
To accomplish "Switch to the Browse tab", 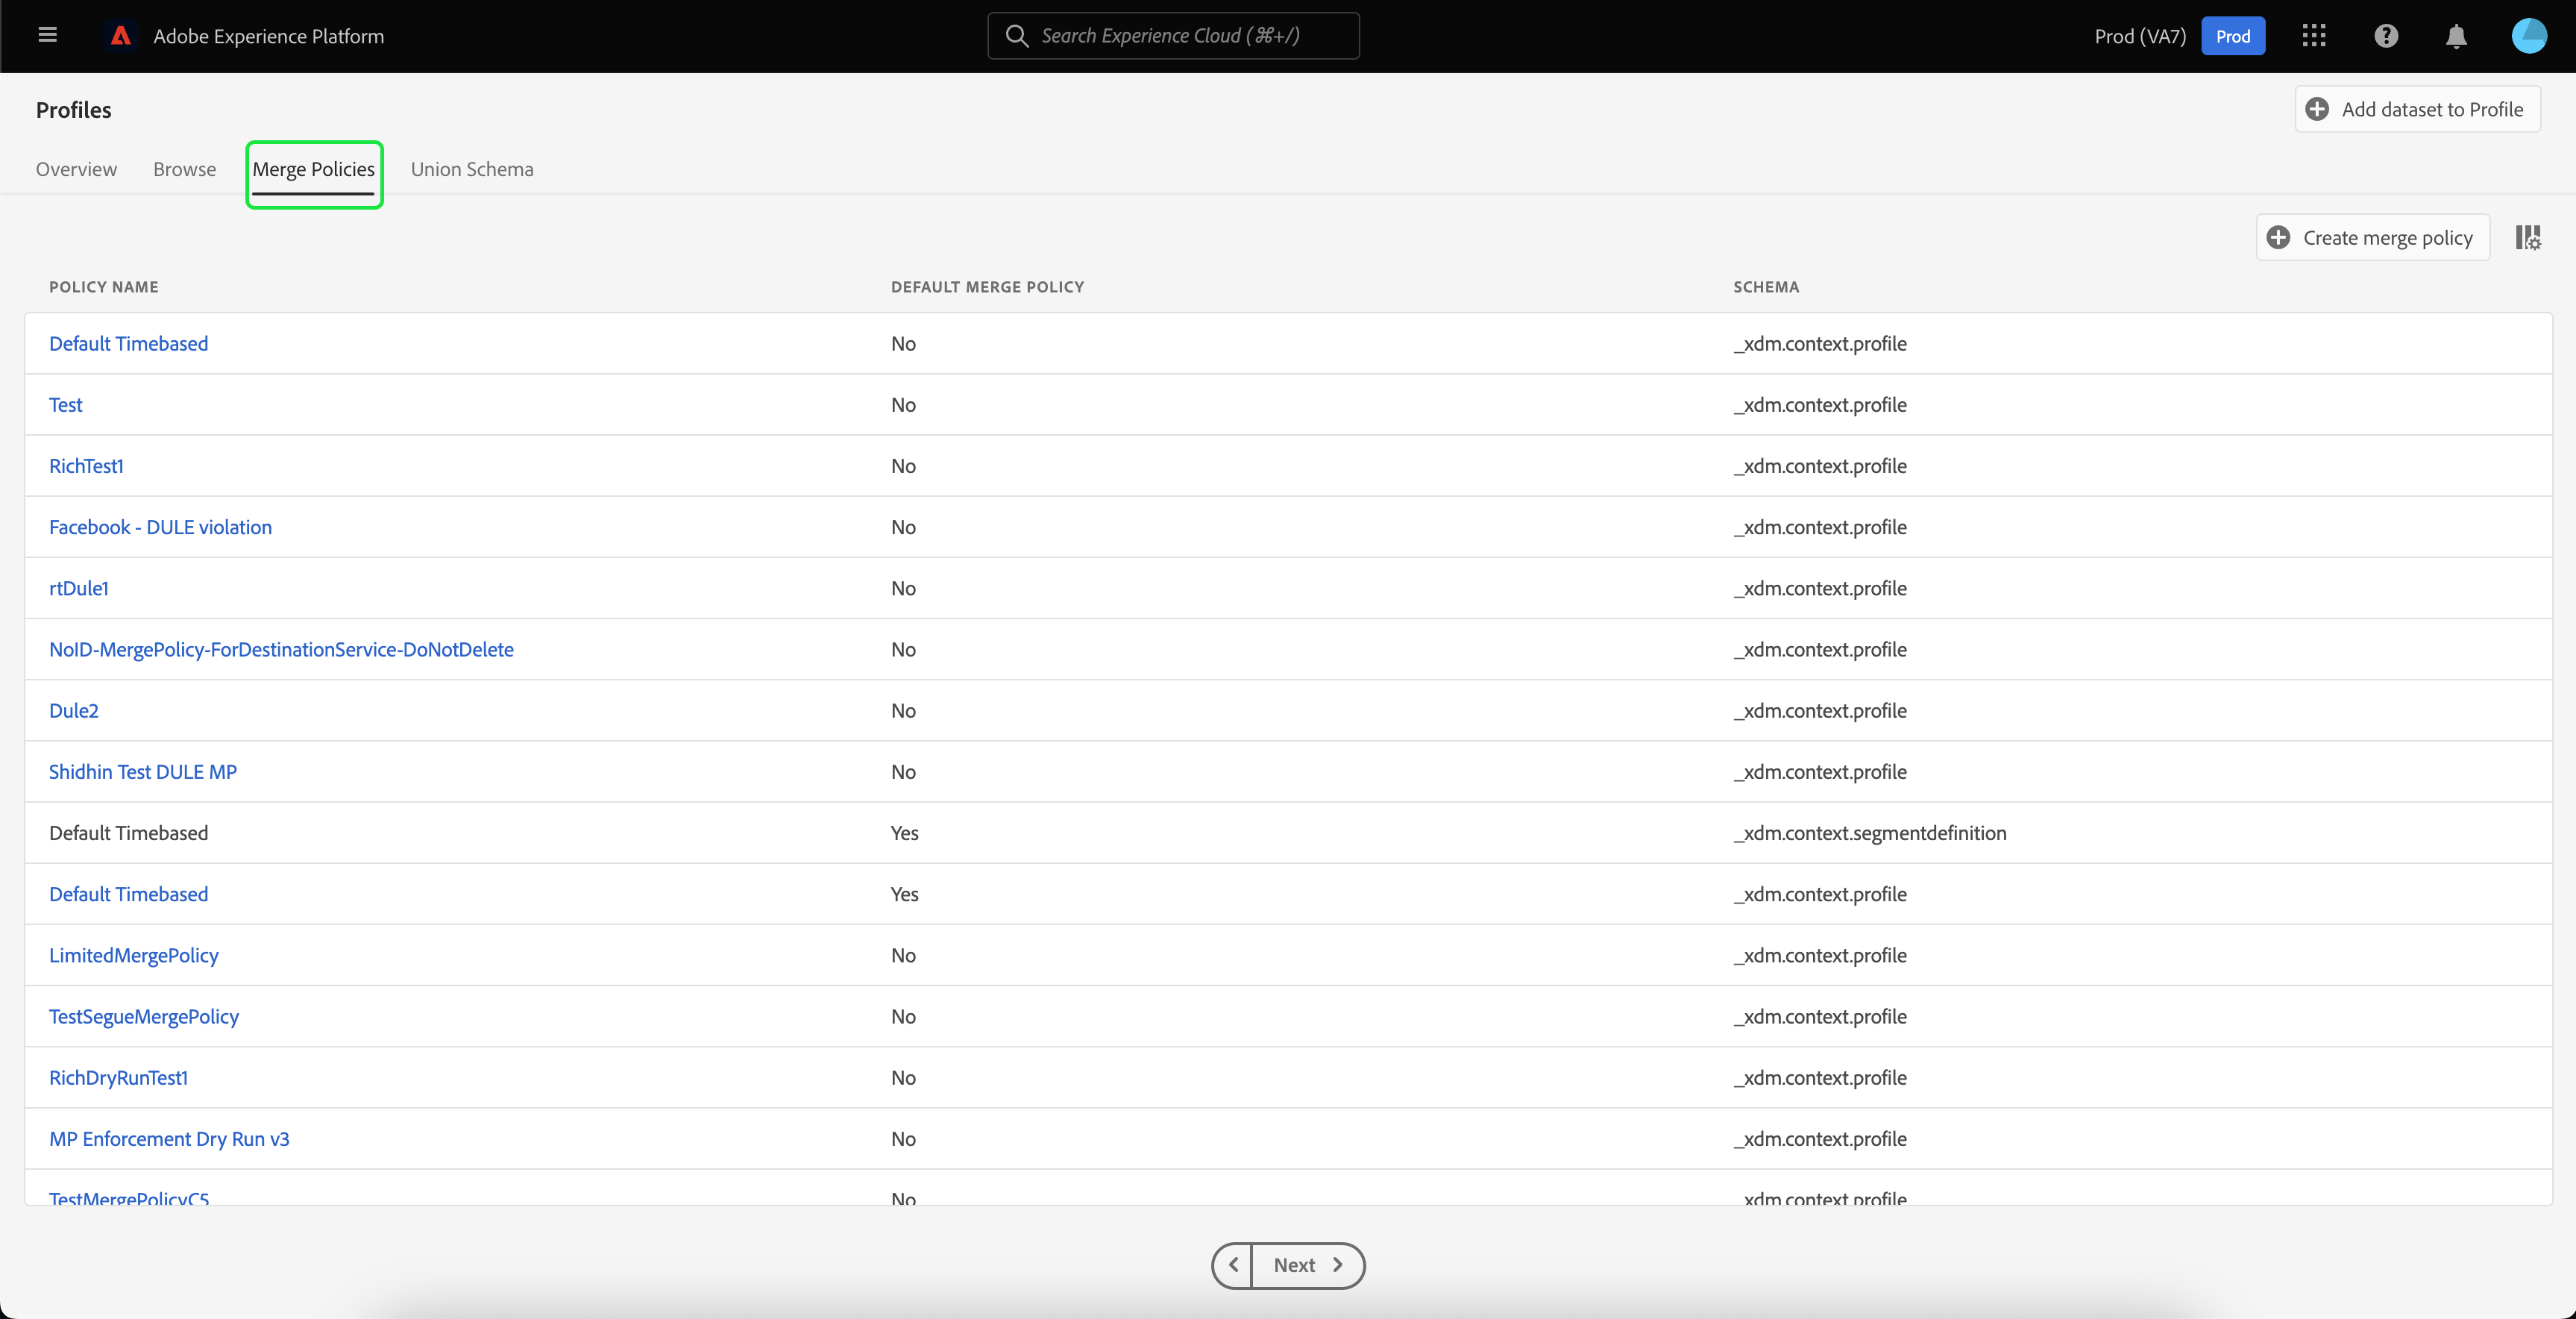I will pos(184,169).
